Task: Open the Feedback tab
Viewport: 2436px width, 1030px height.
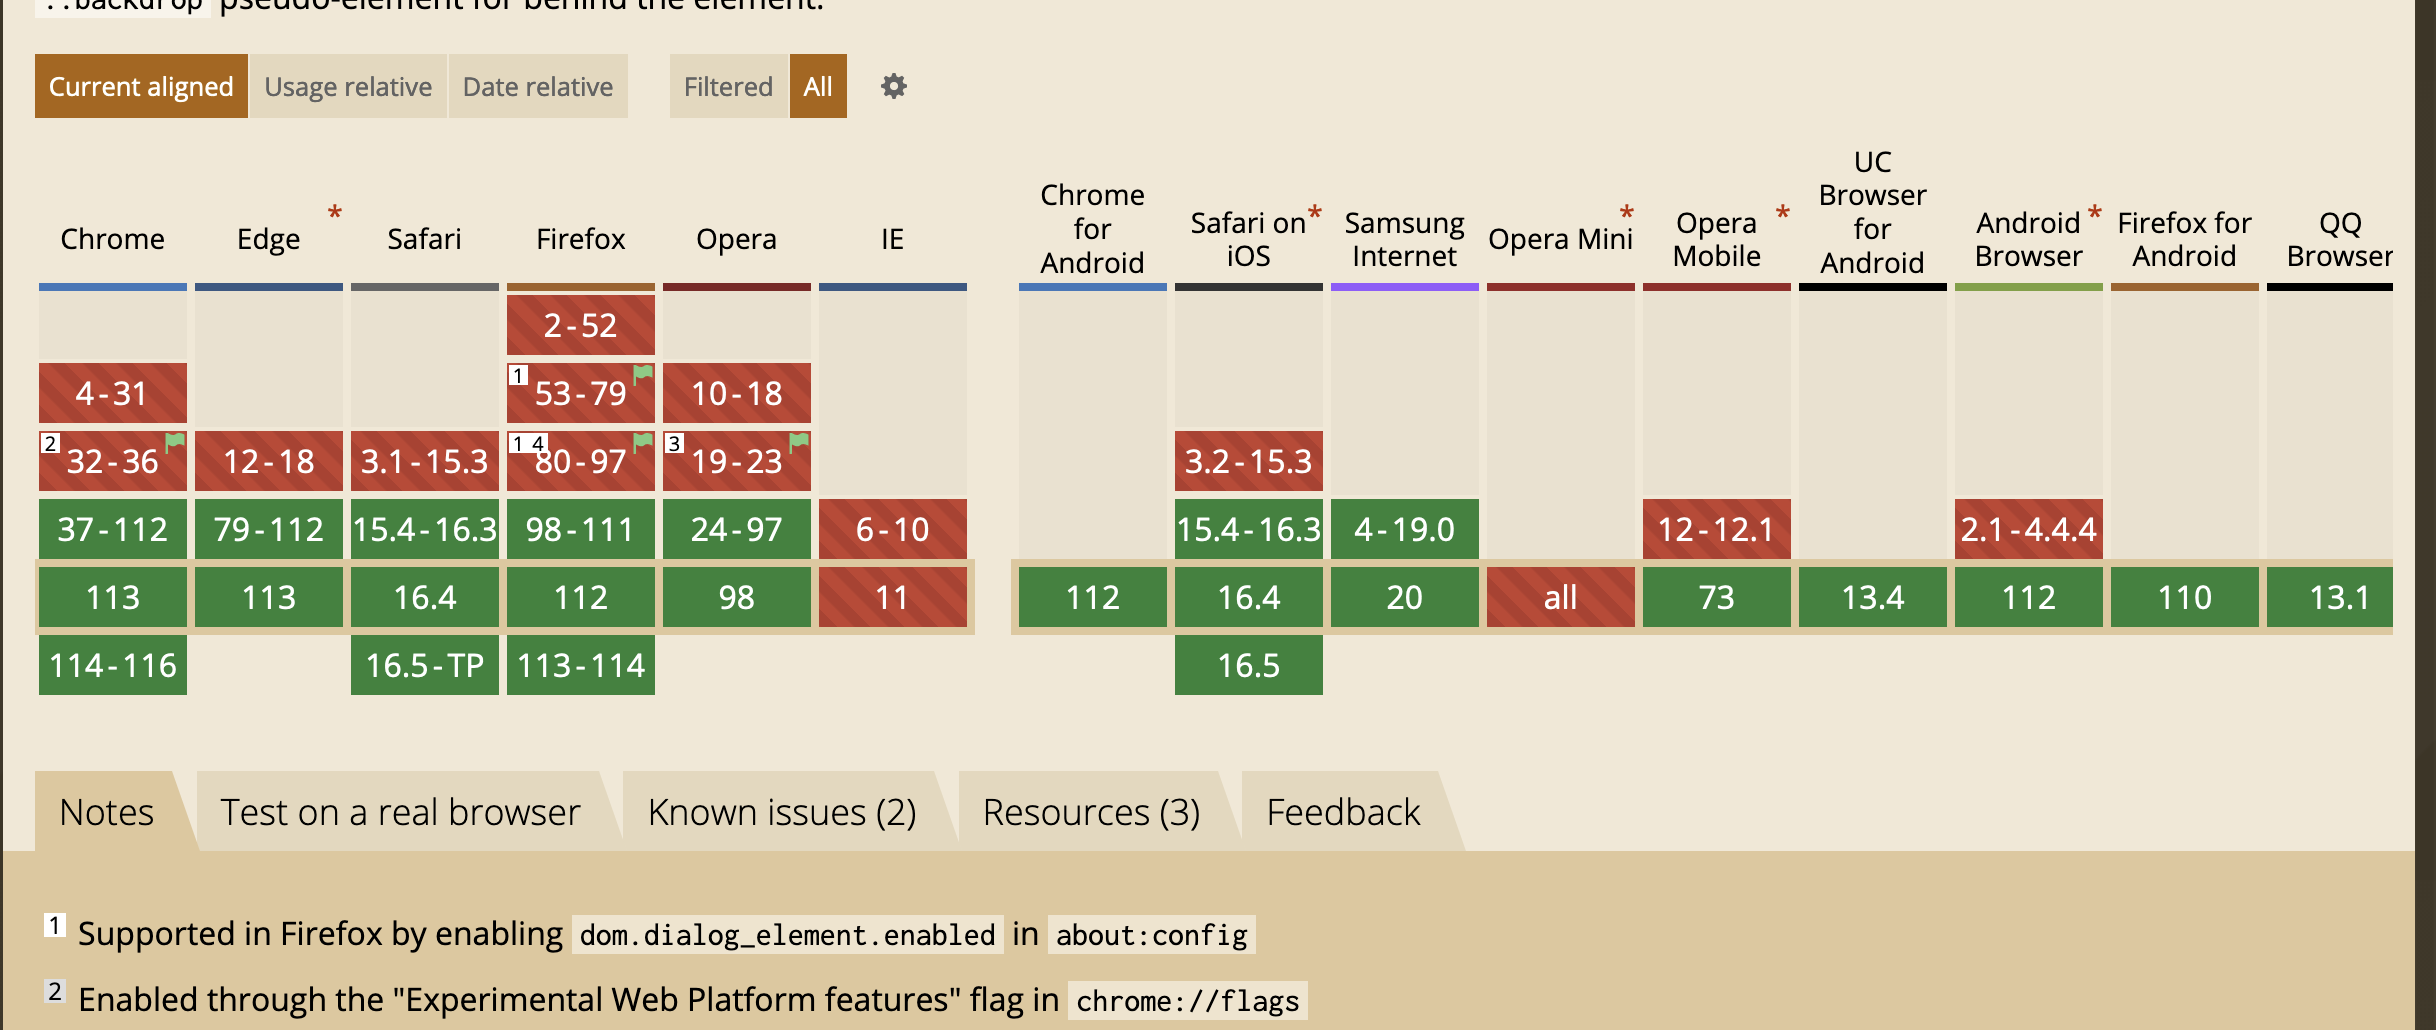Action: point(1343,811)
